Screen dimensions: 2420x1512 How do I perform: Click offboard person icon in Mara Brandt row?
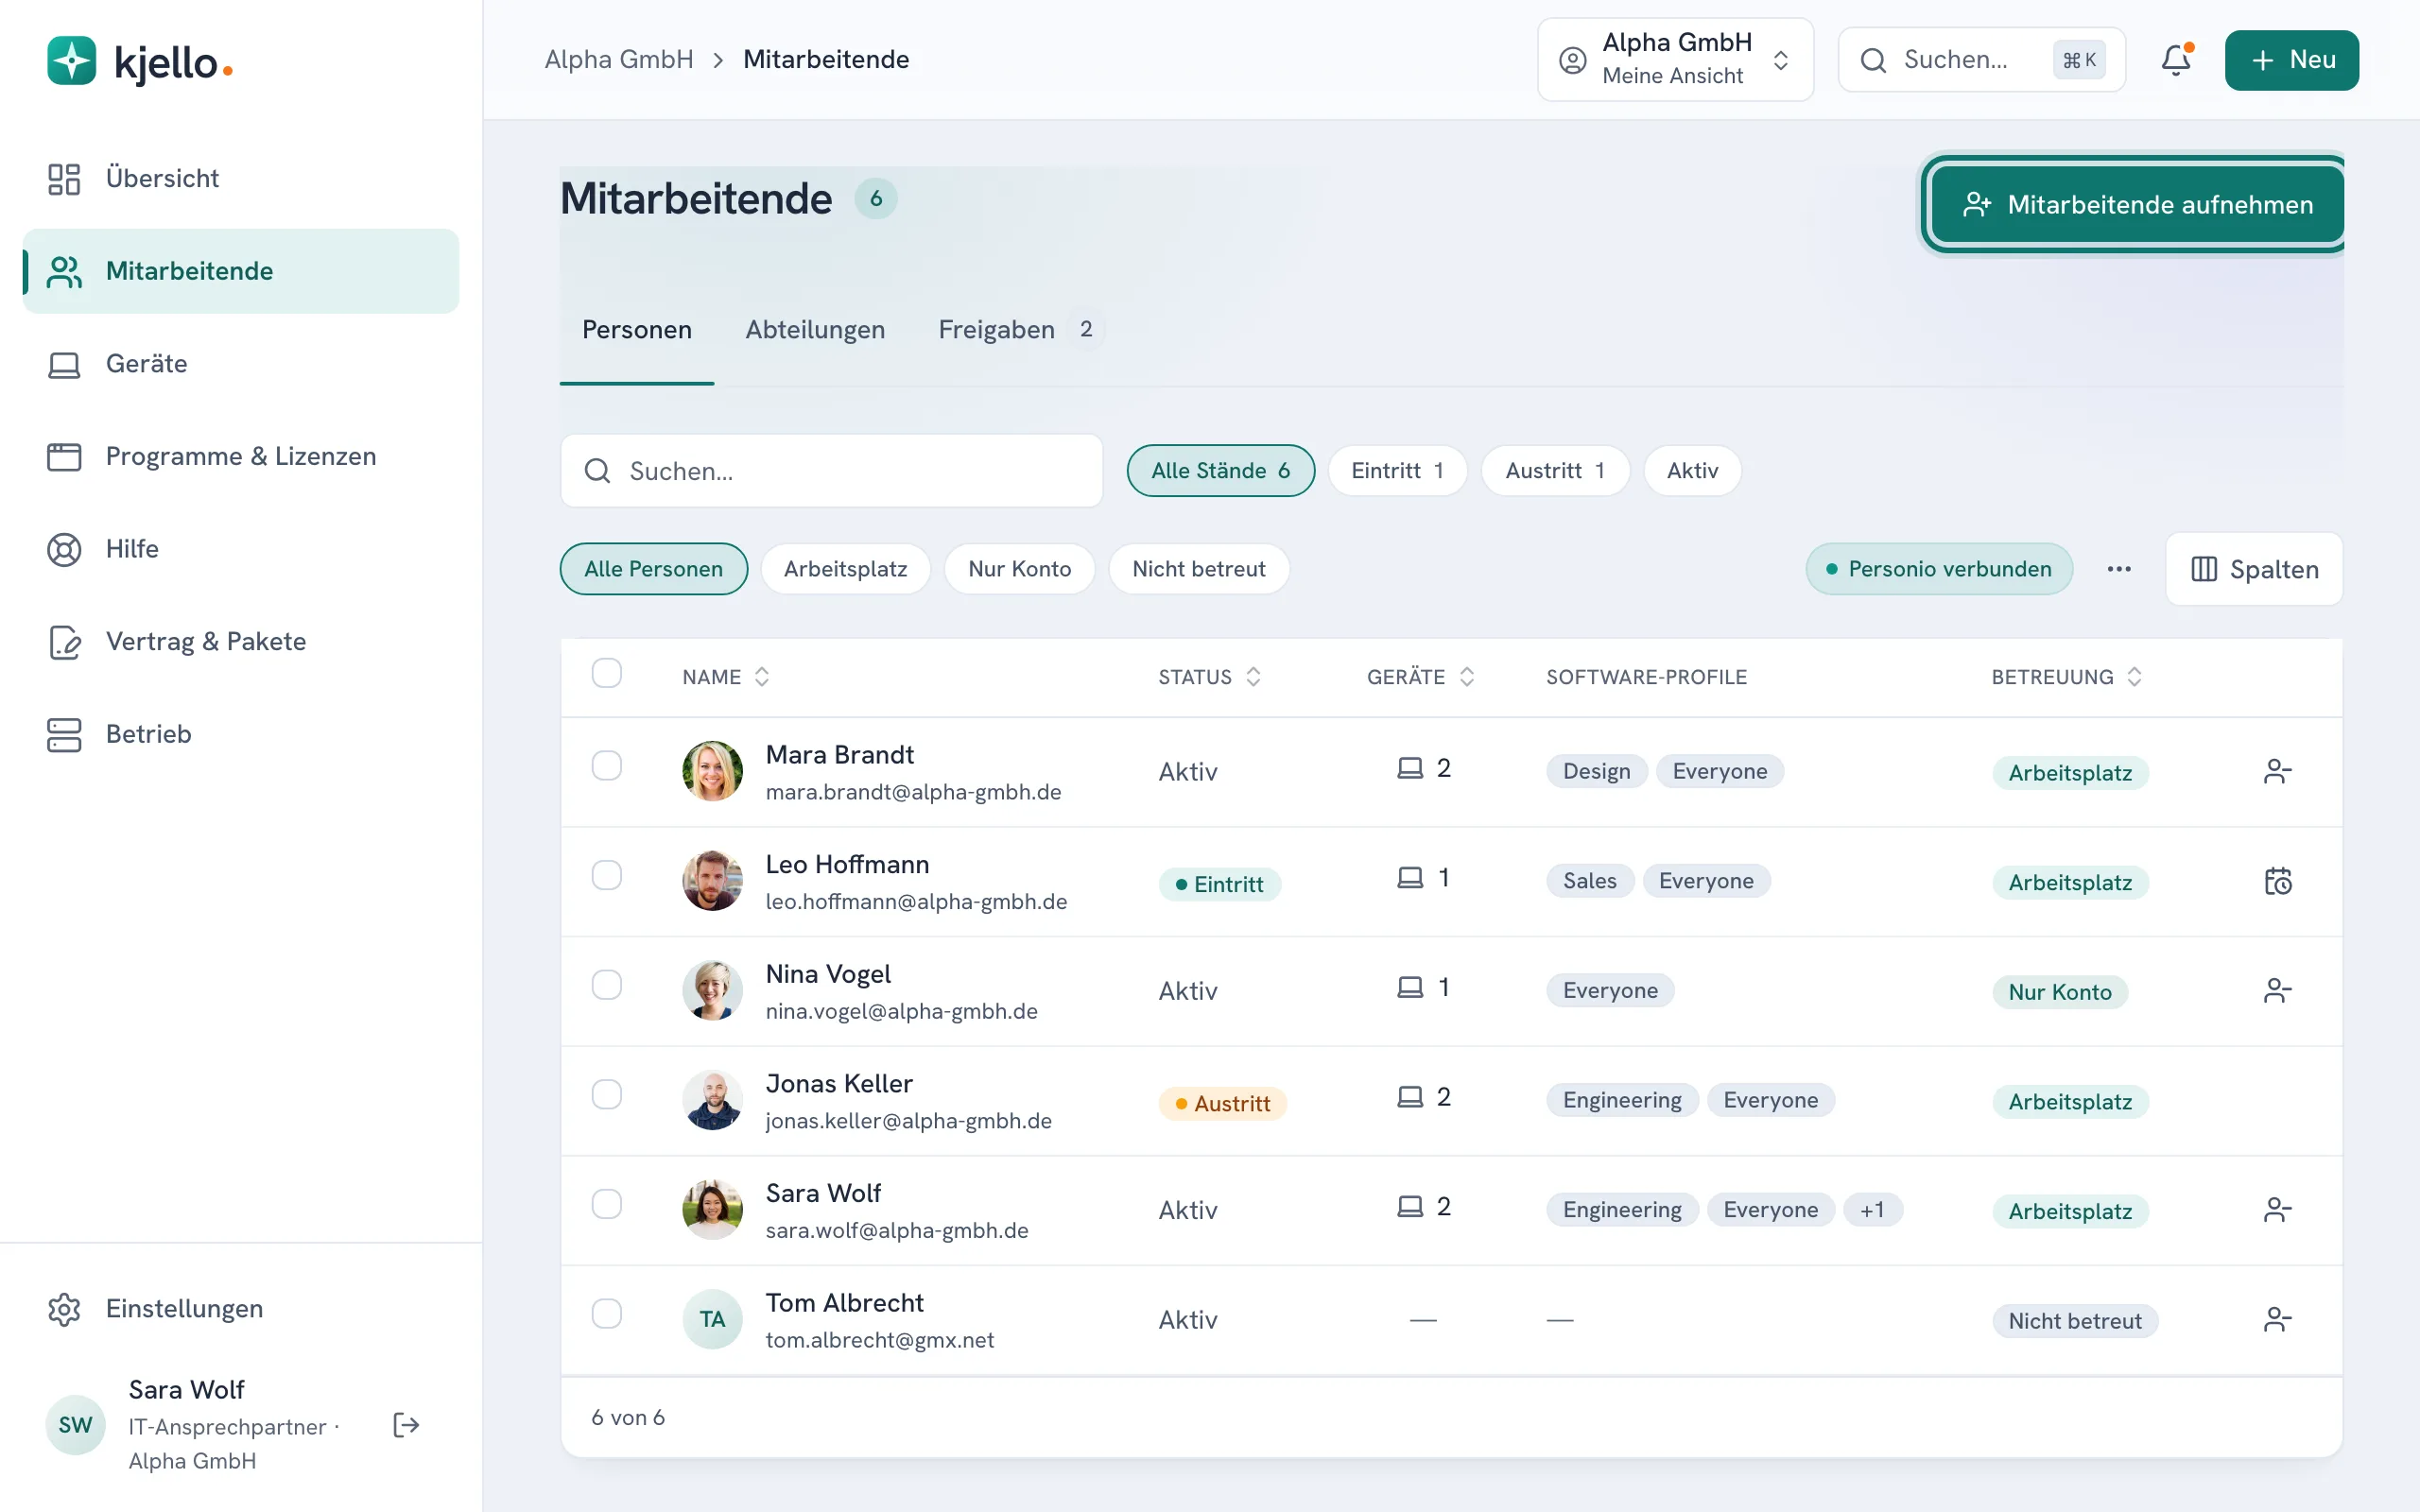[2277, 771]
